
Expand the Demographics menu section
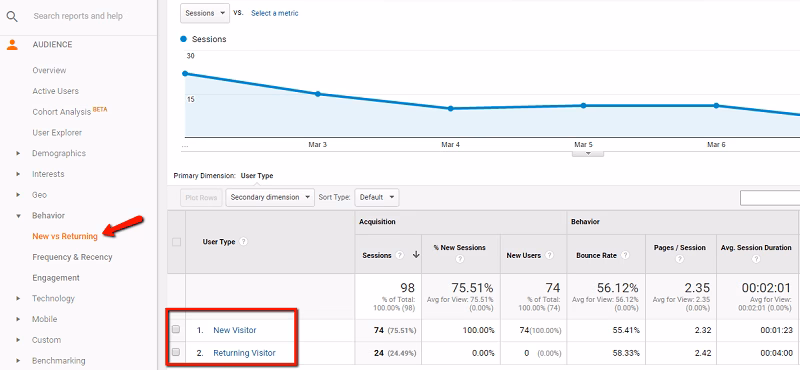pyautogui.click(x=18, y=153)
